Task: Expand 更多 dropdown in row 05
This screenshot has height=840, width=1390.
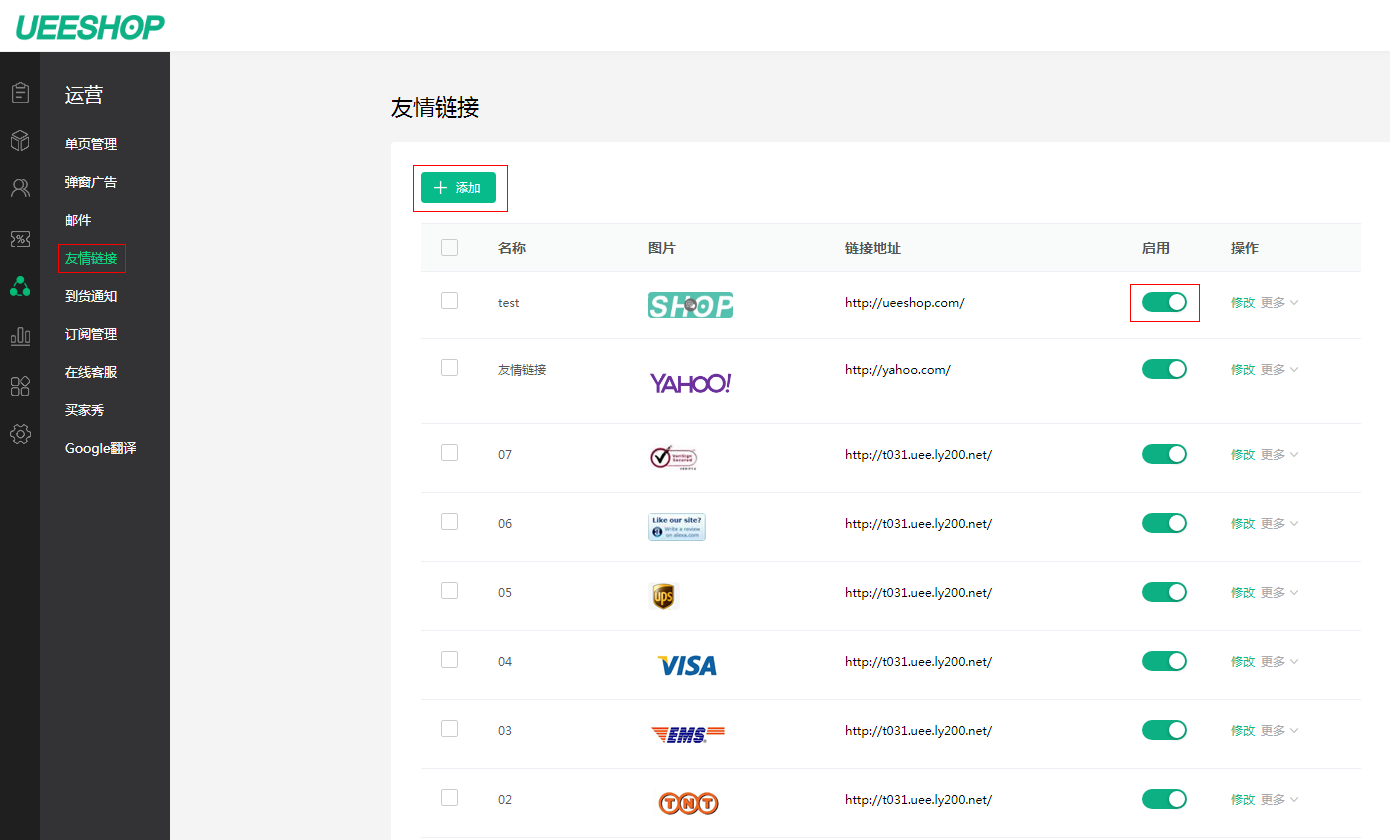Action: click(x=1279, y=592)
